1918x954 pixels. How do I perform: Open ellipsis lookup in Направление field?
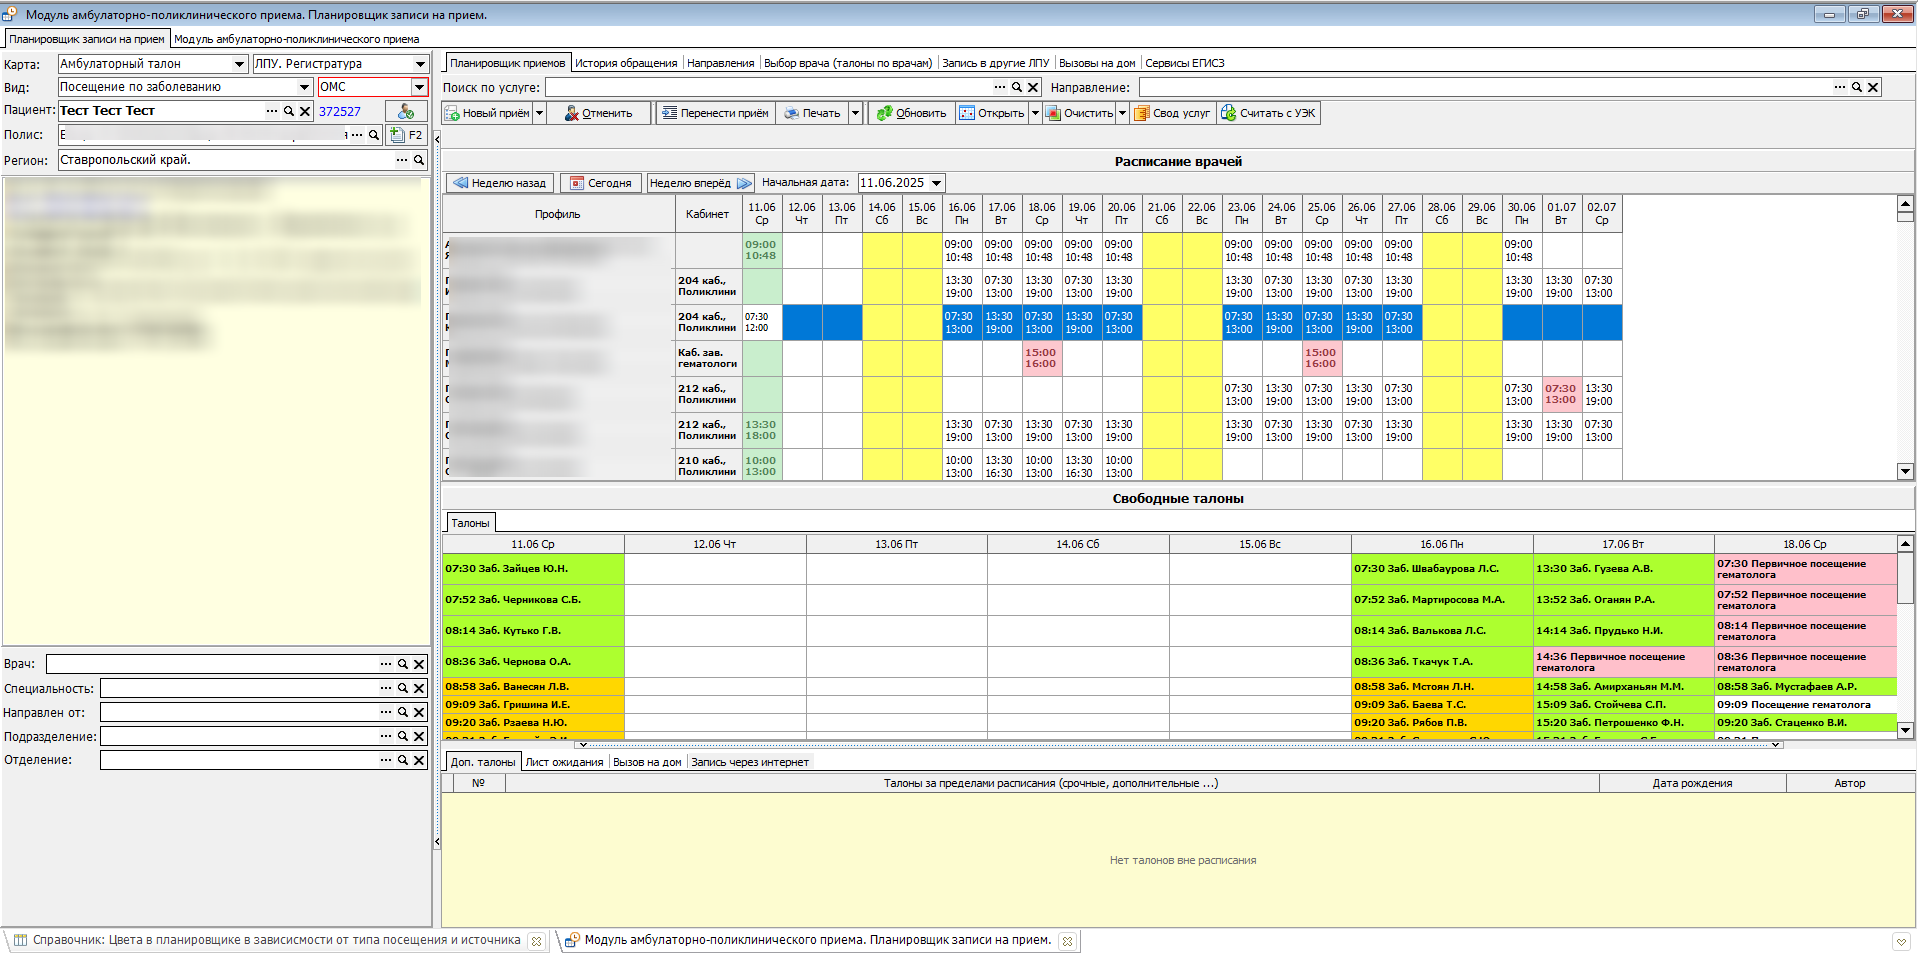pos(1840,88)
